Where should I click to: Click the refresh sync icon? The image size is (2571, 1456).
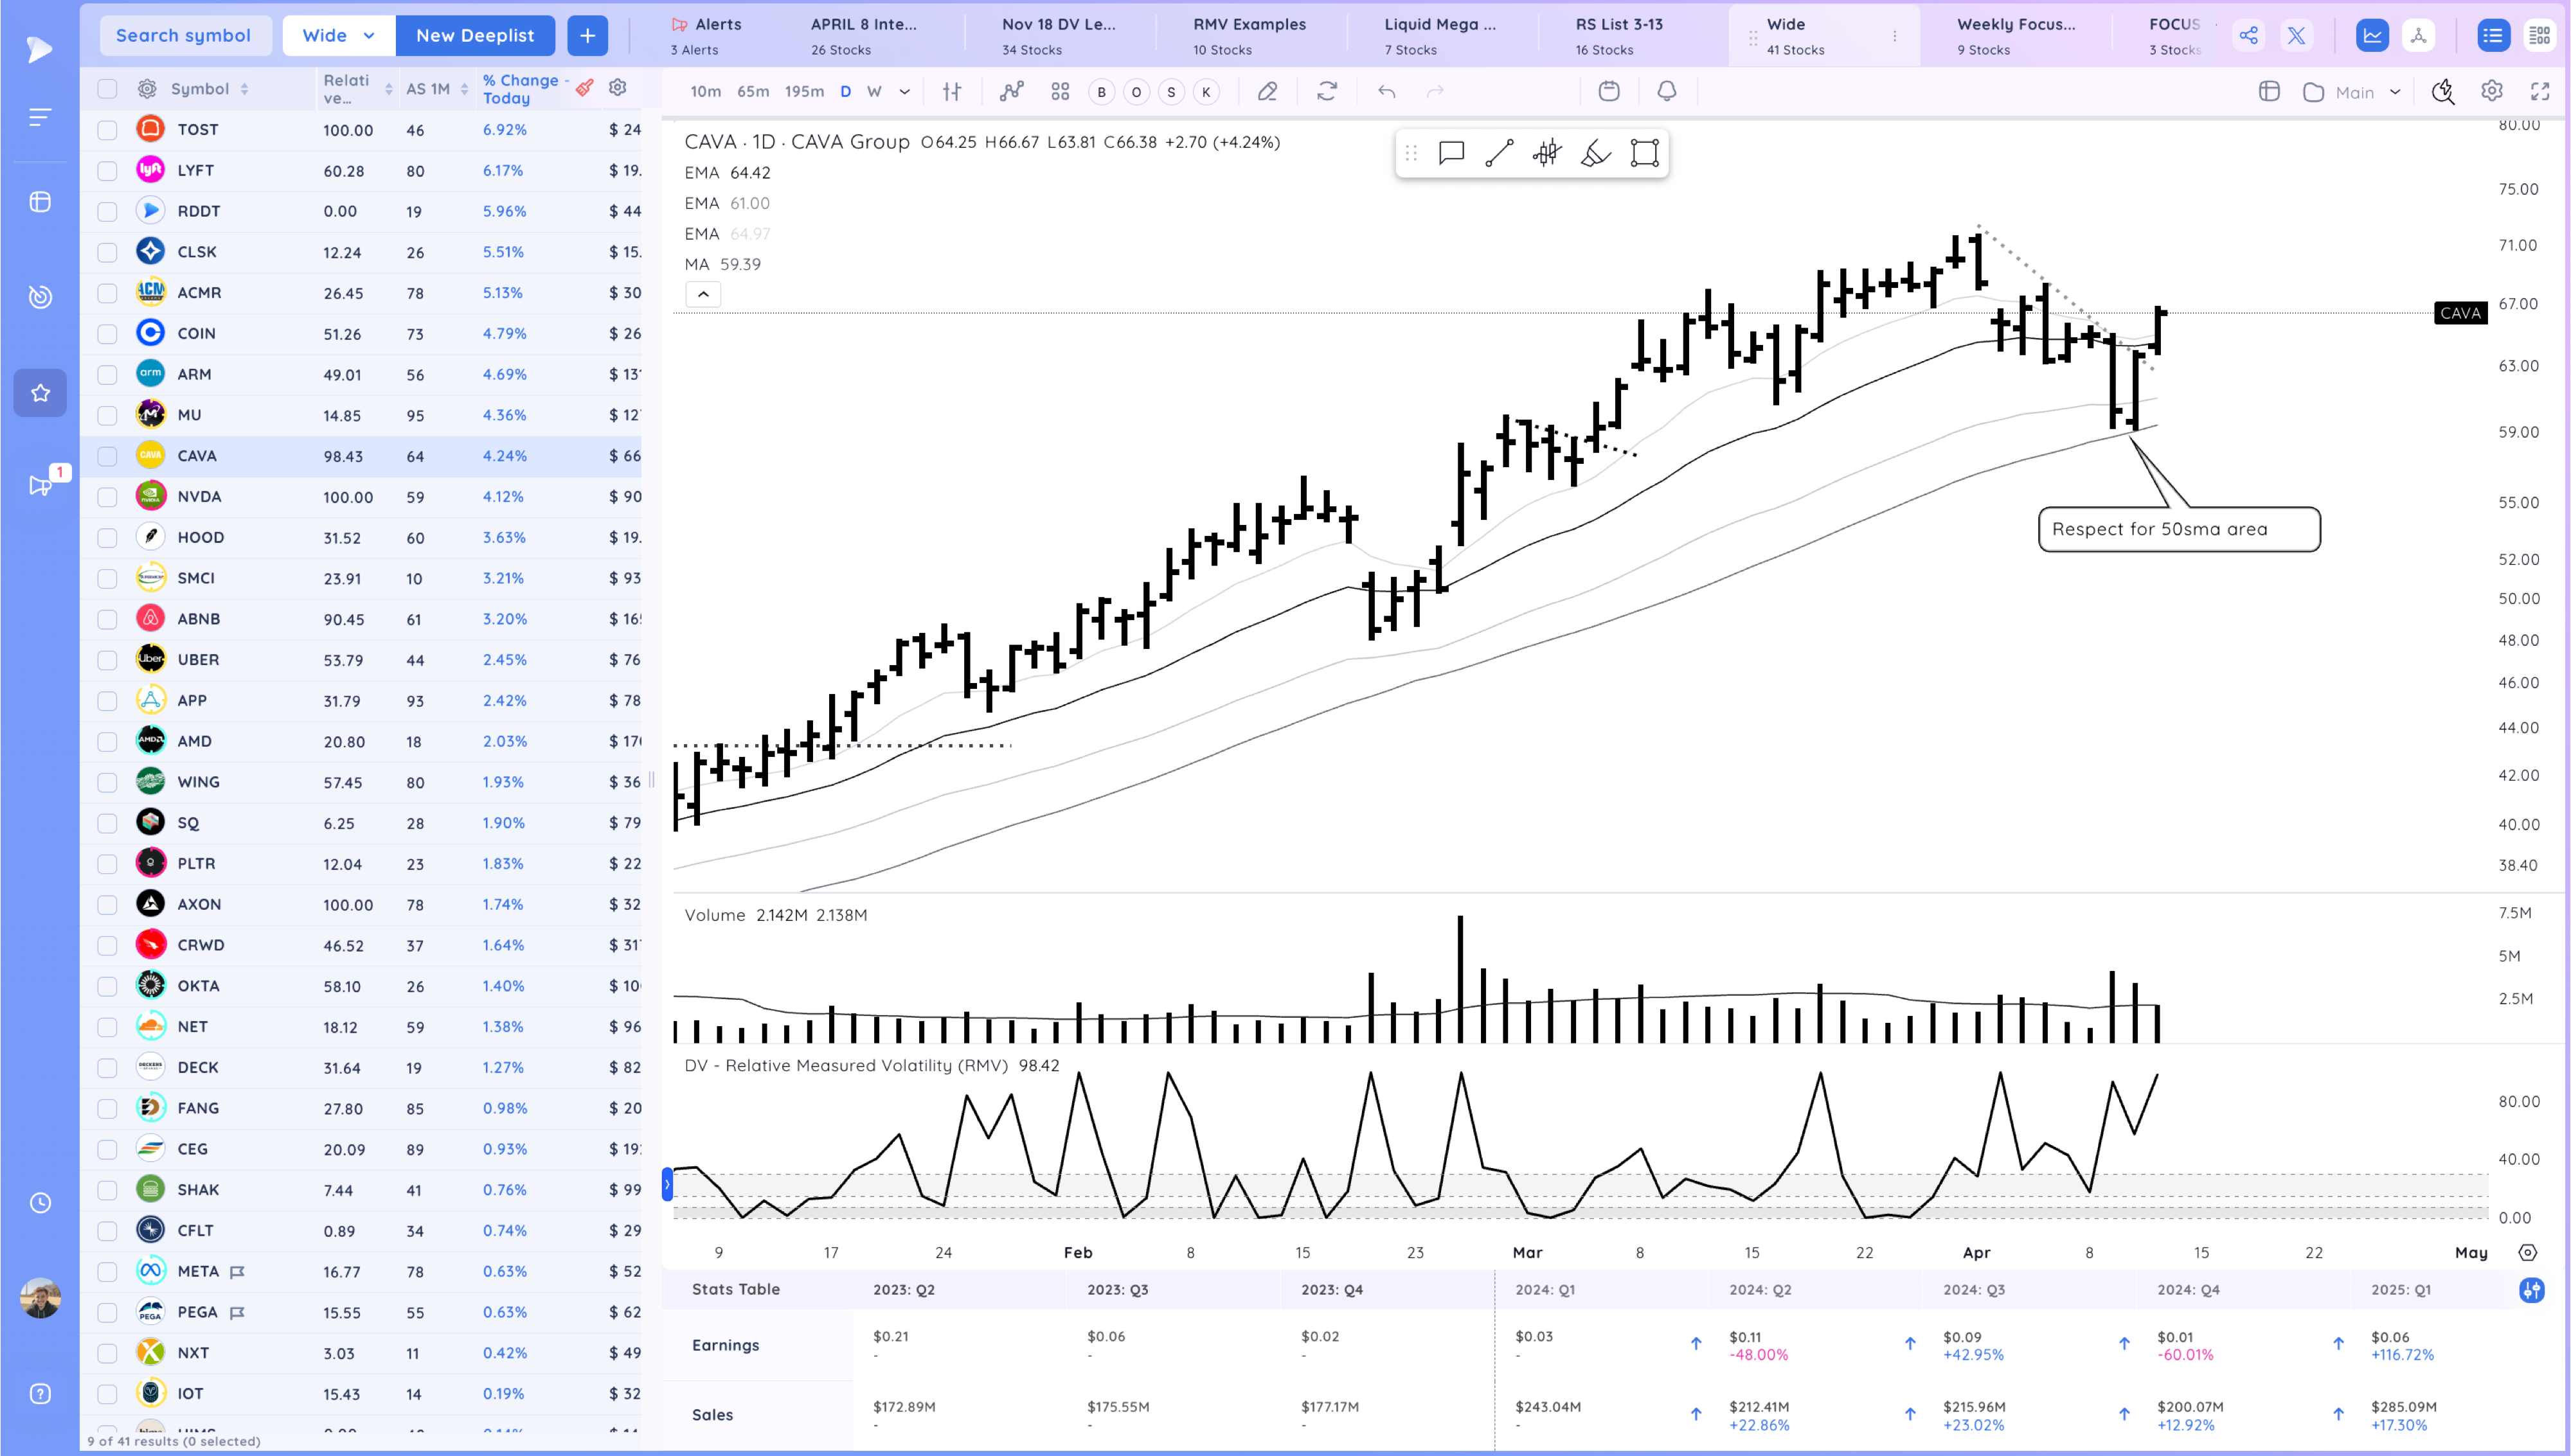coord(1326,91)
